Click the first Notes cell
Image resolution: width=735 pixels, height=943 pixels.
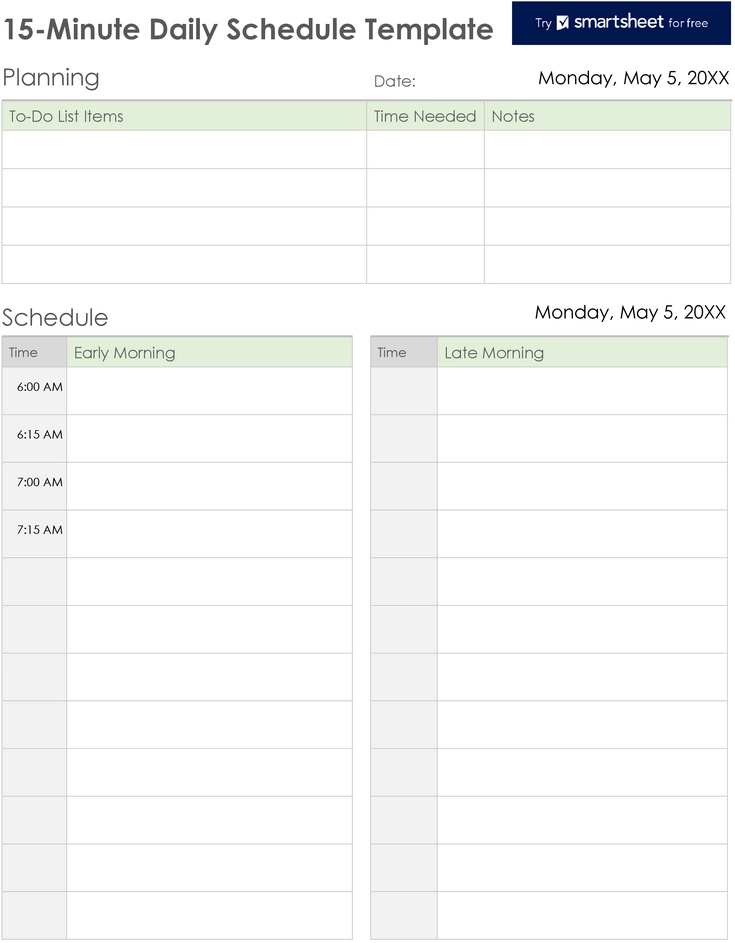[607, 150]
